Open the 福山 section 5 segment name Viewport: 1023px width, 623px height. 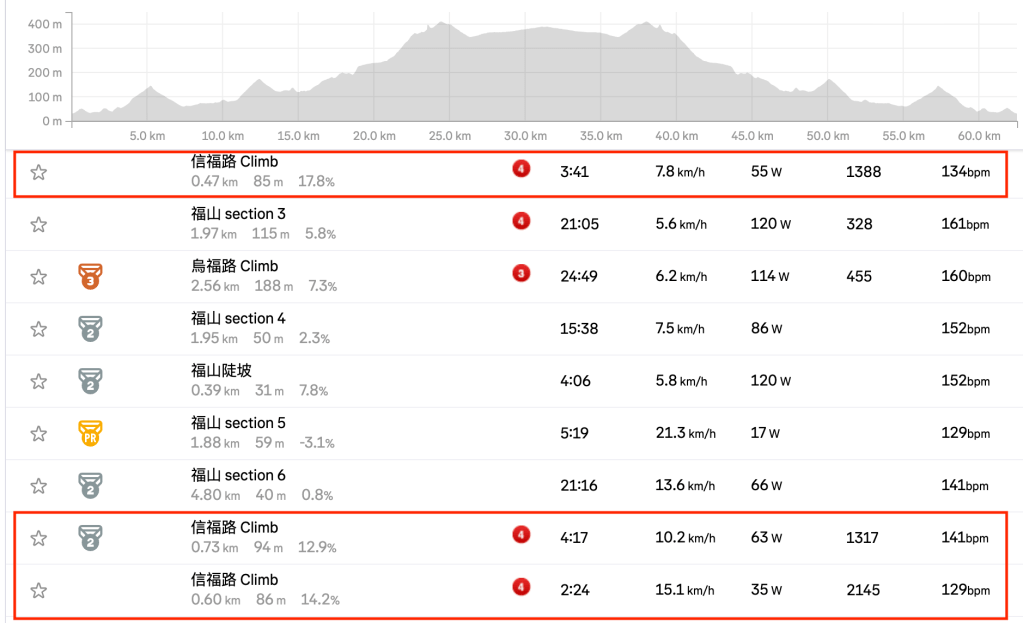238,423
